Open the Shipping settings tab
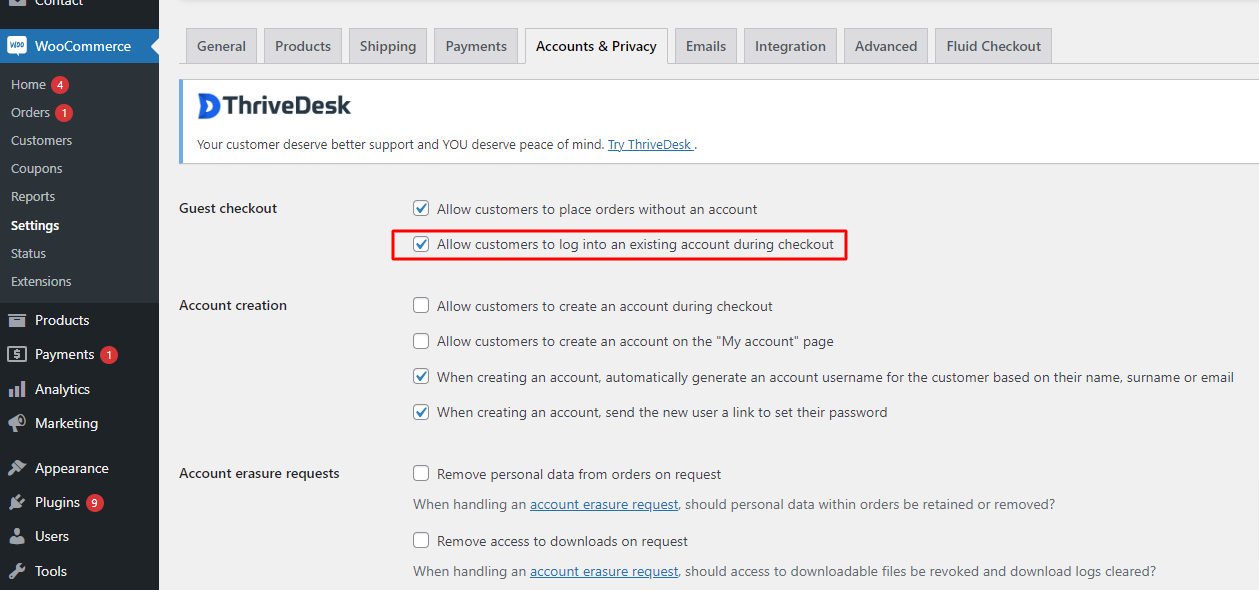 pyautogui.click(x=387, y=45)
